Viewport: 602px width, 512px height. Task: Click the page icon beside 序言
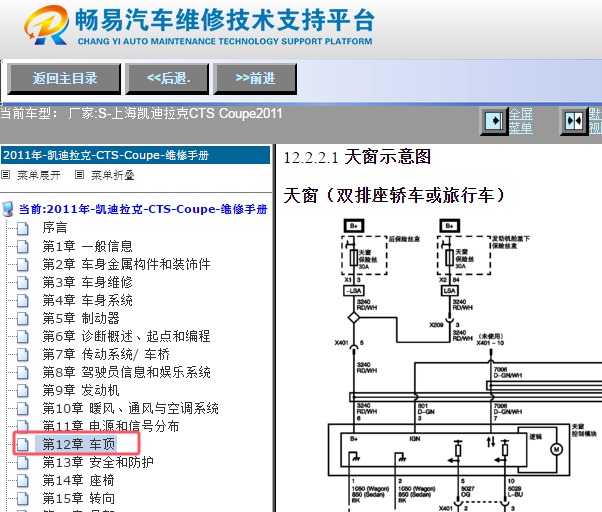[x=23, y=228]
